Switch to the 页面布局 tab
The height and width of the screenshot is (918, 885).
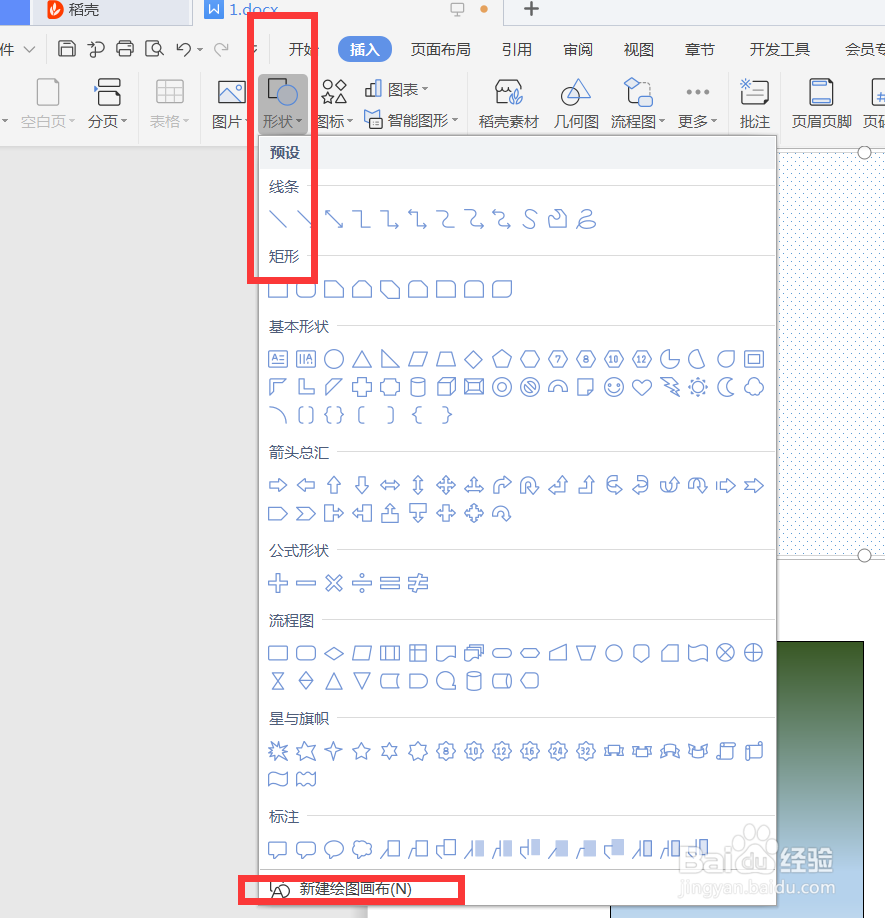(x=441, y=50)
